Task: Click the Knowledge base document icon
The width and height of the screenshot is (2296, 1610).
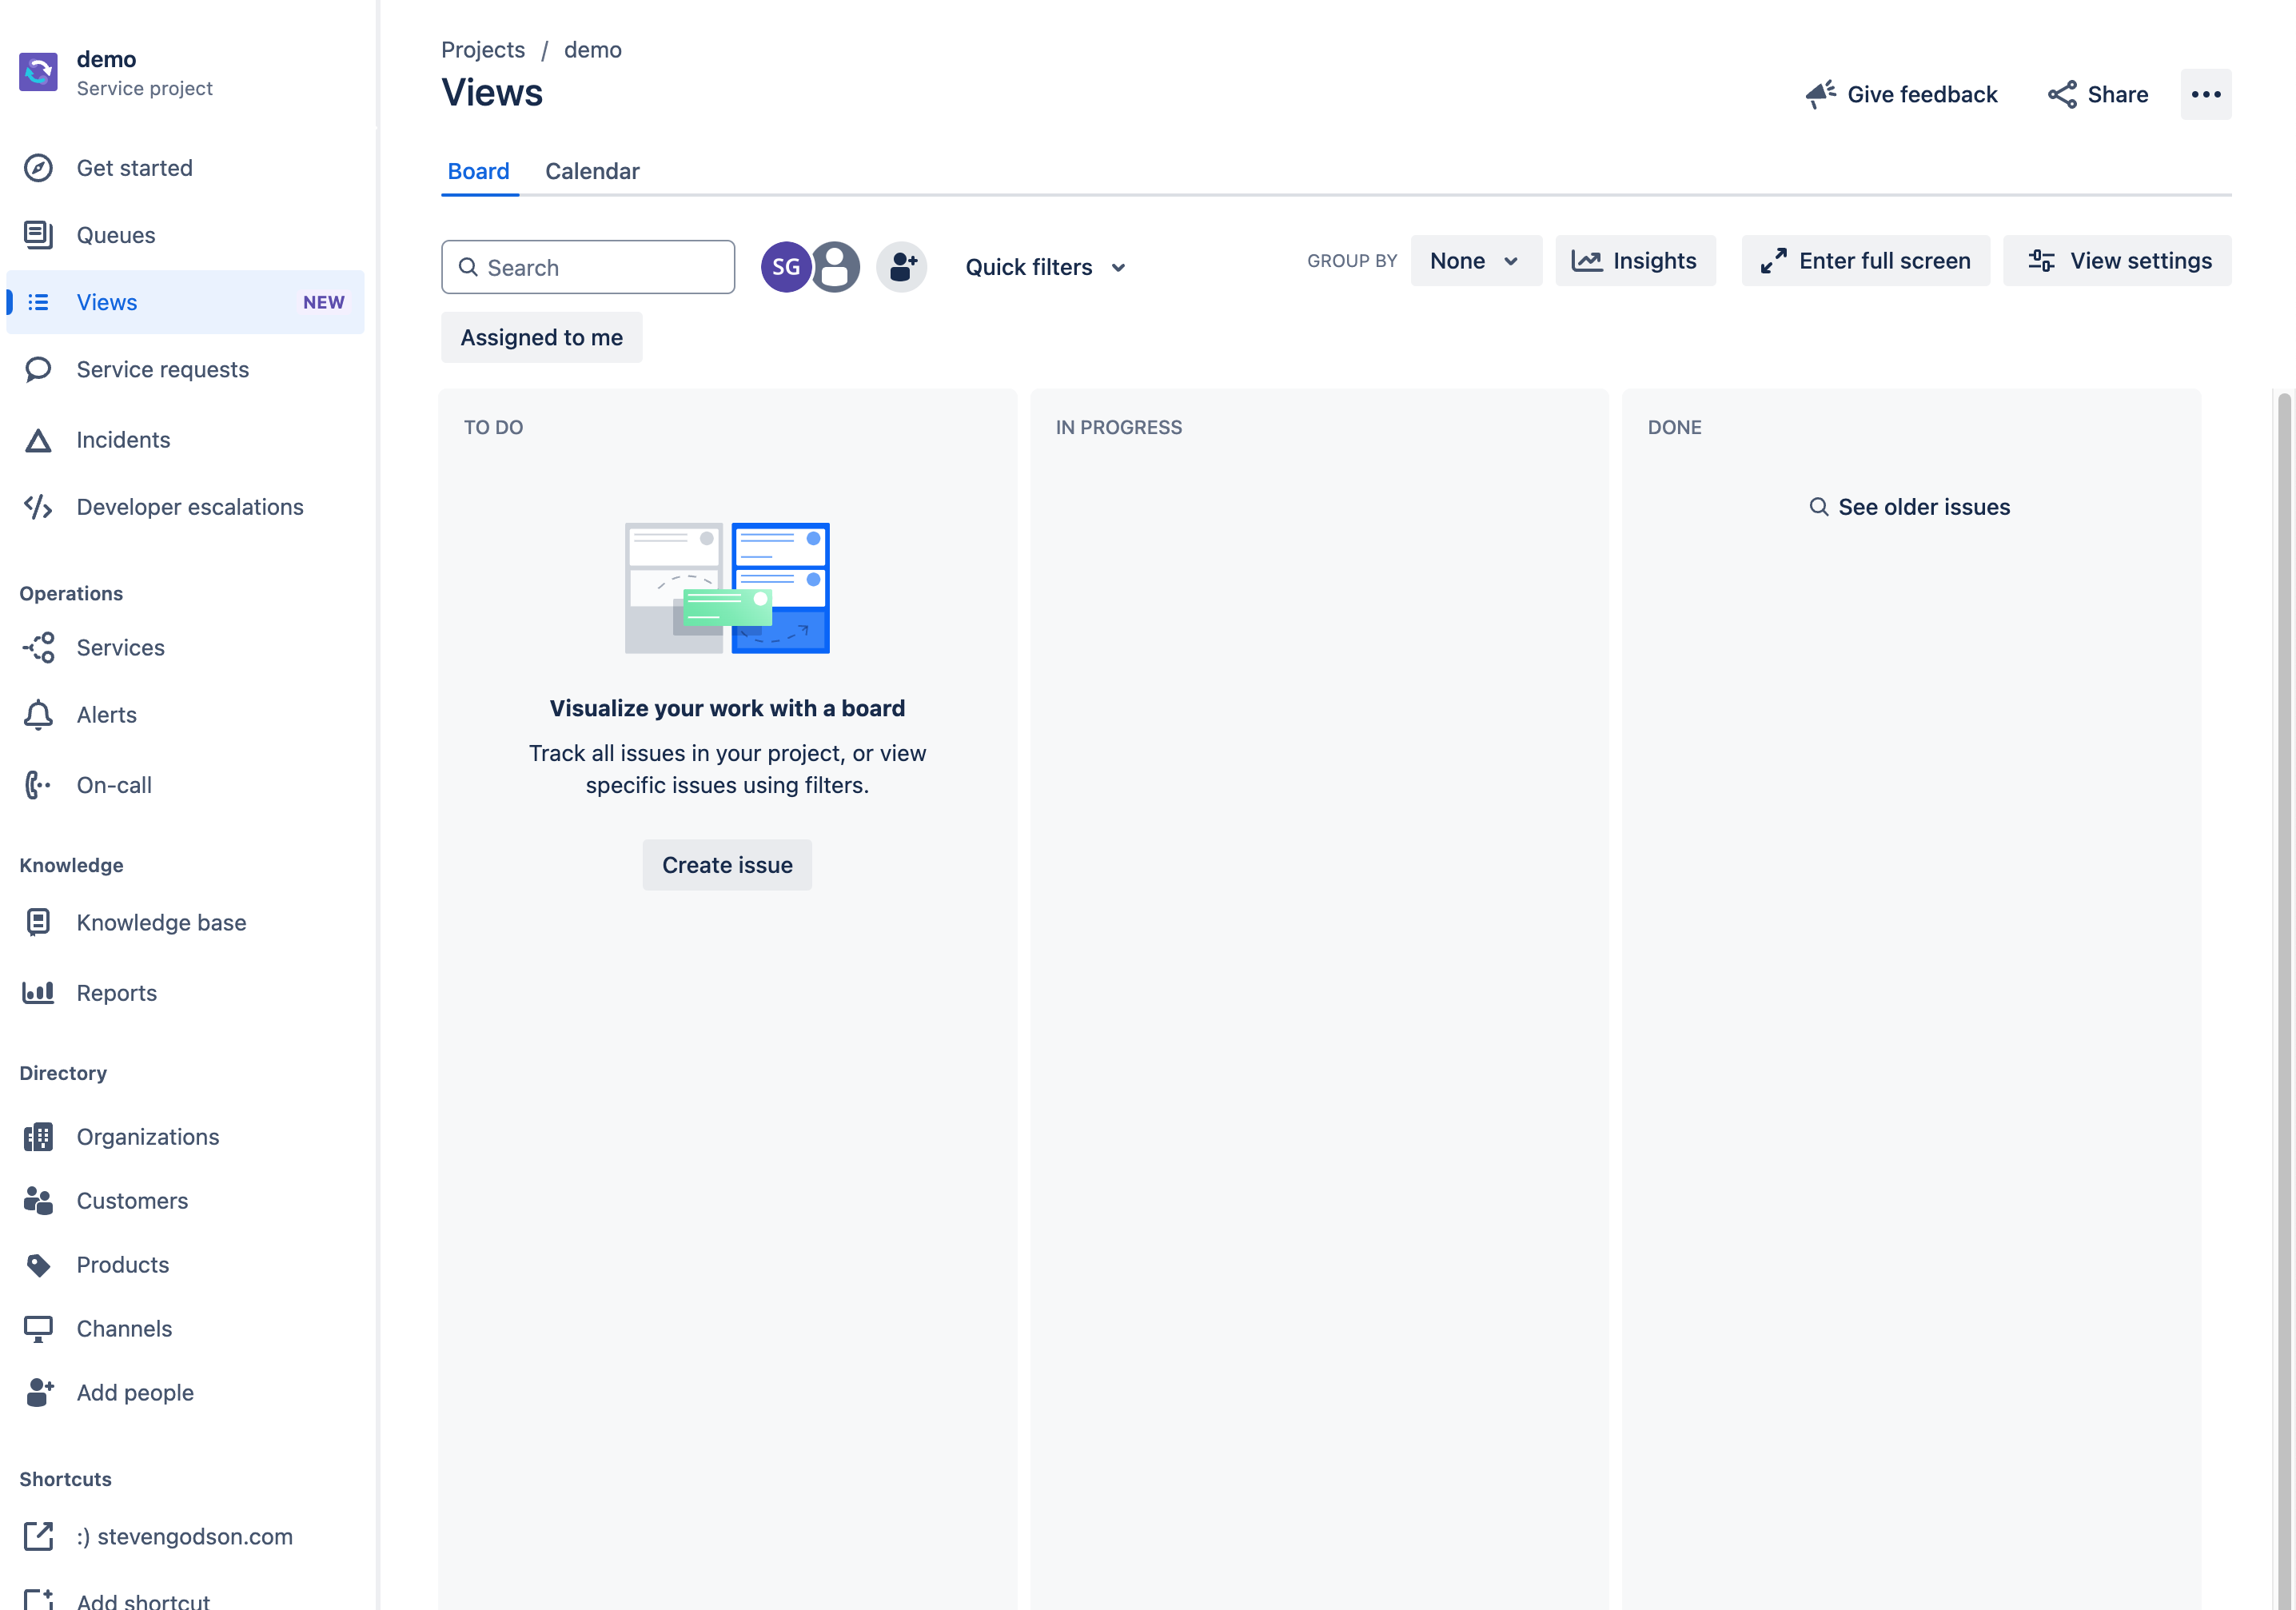Action: [x=38, y=922]
